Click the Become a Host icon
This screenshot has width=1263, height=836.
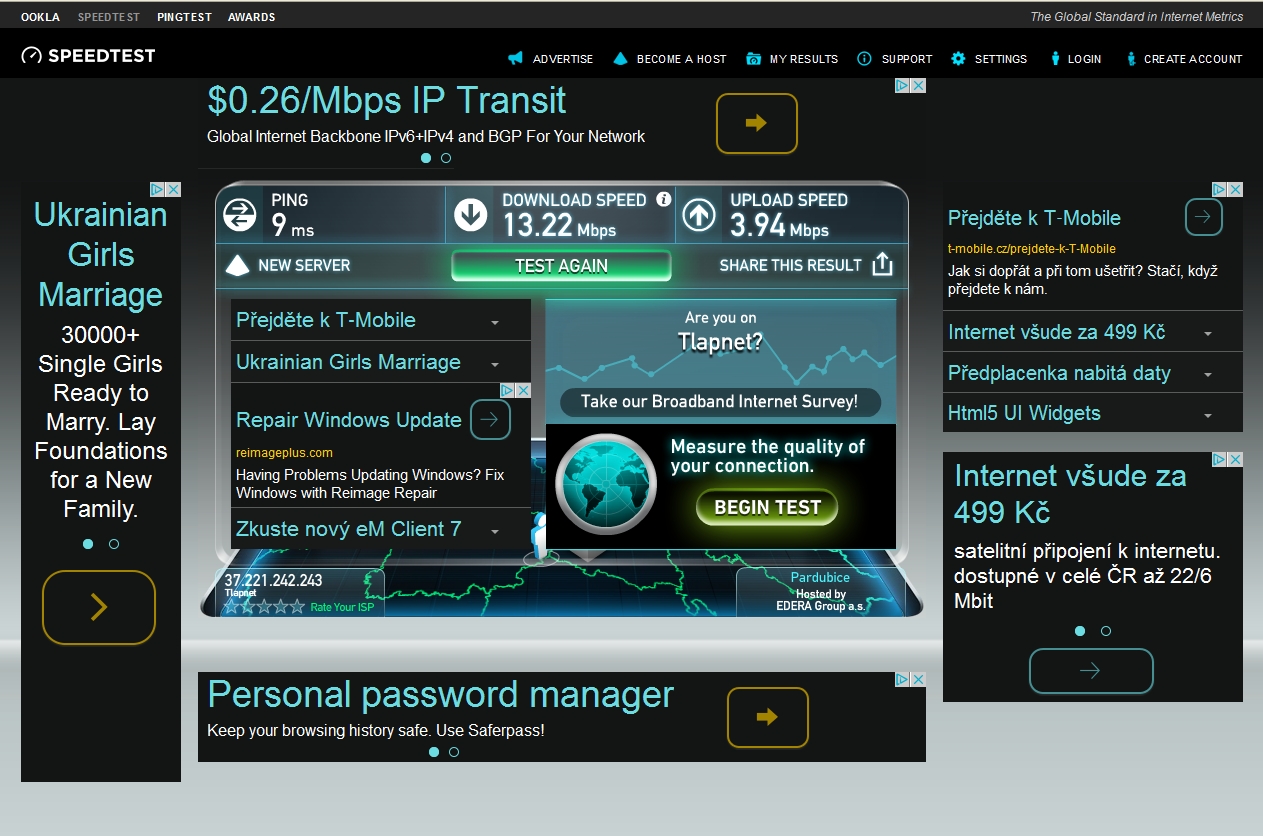coord(620,59)
